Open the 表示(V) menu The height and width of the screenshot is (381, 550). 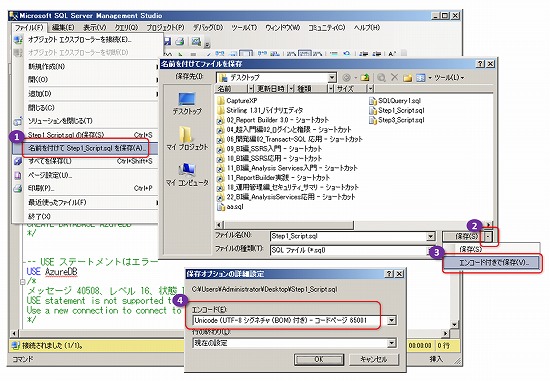[95, 27]
